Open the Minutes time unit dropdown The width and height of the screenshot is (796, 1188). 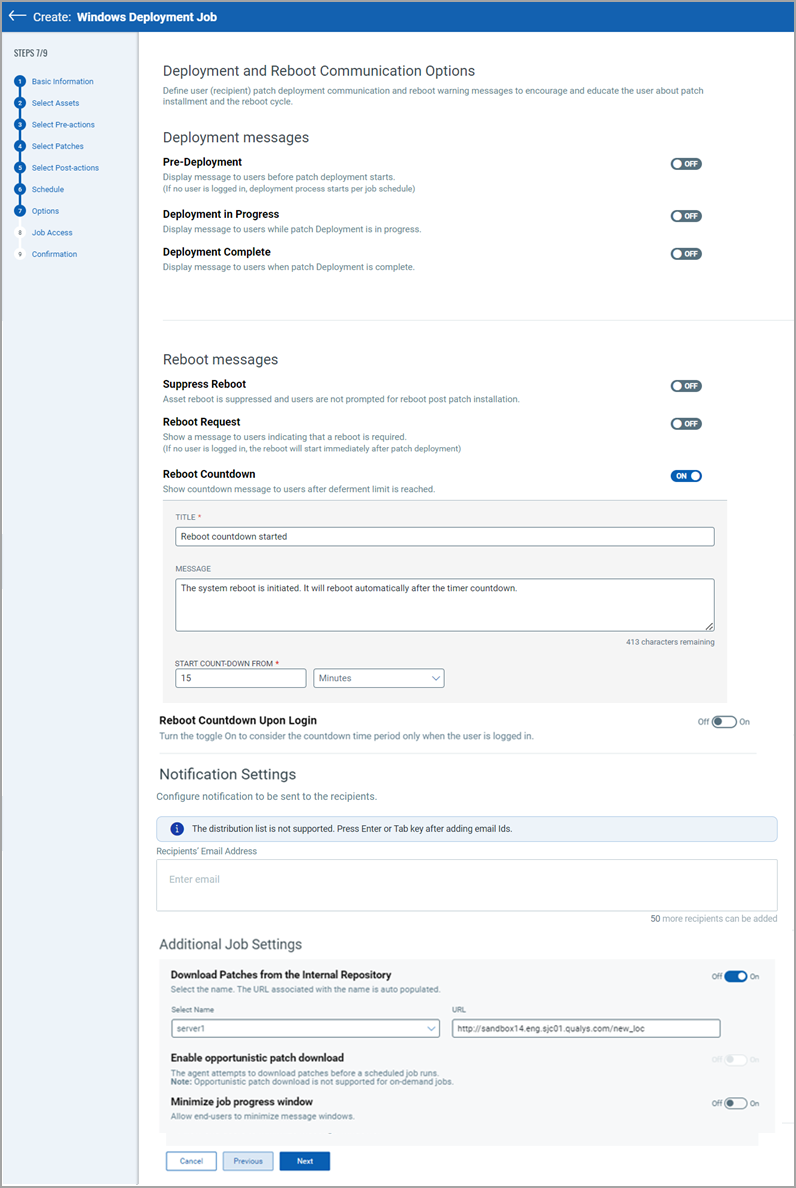point(379,678)
